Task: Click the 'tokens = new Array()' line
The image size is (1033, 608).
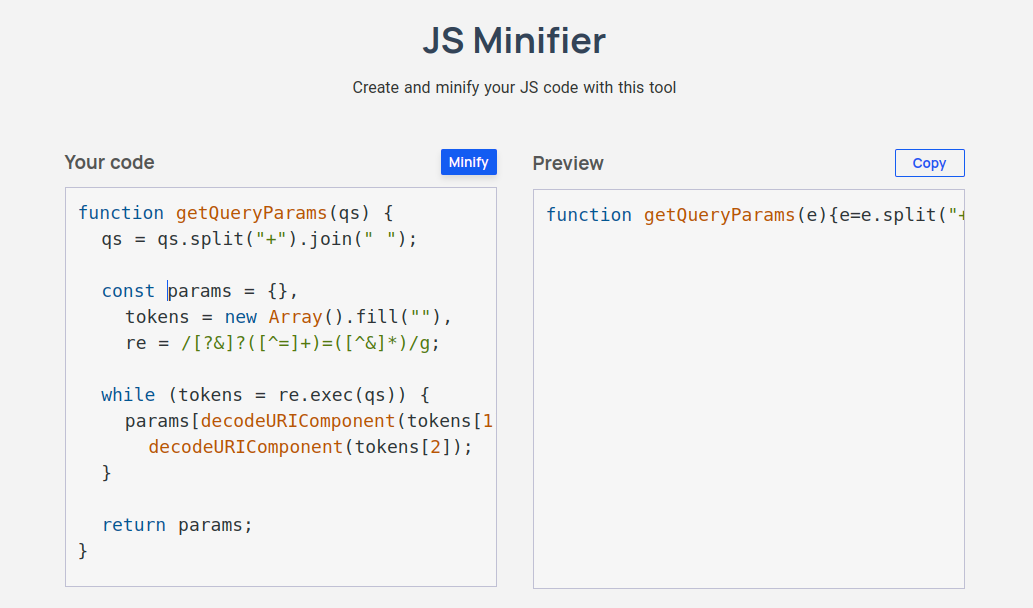Action: pyautogui.click(x=289, y=317)
